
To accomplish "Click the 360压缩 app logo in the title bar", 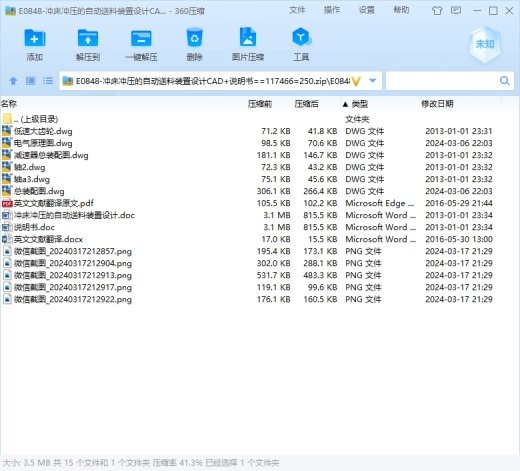I will (x=11, y=11).
